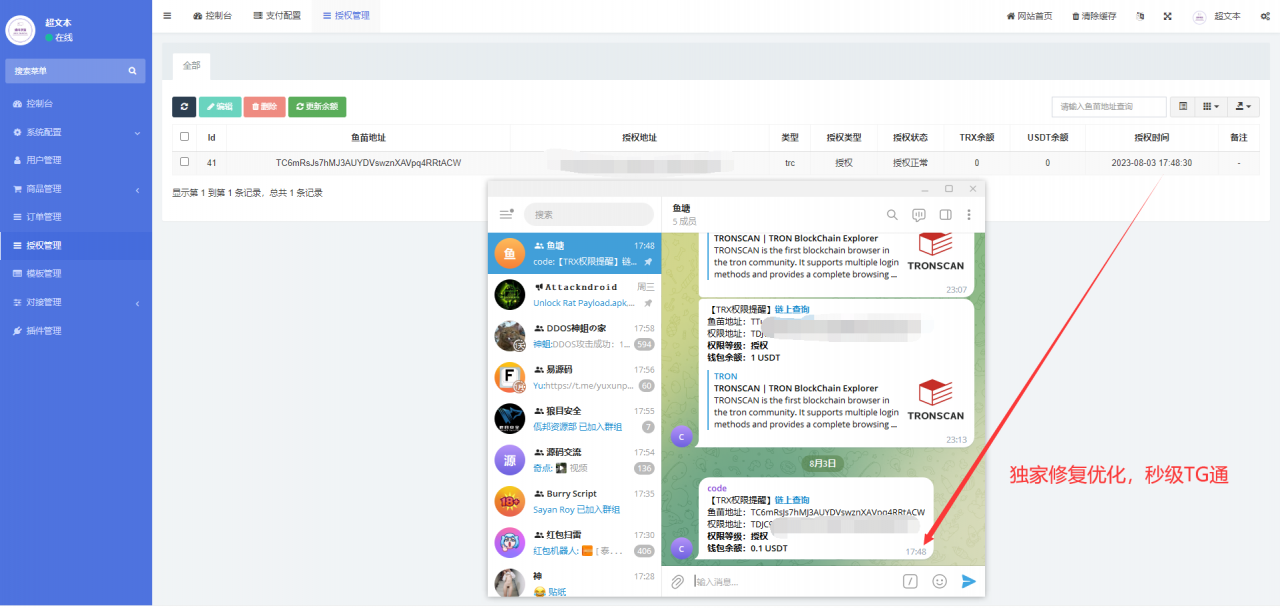The height and width of the screenshot is (608, 1280).
Task: Open the columns grid dropdown
Action: click(1211, 107)
